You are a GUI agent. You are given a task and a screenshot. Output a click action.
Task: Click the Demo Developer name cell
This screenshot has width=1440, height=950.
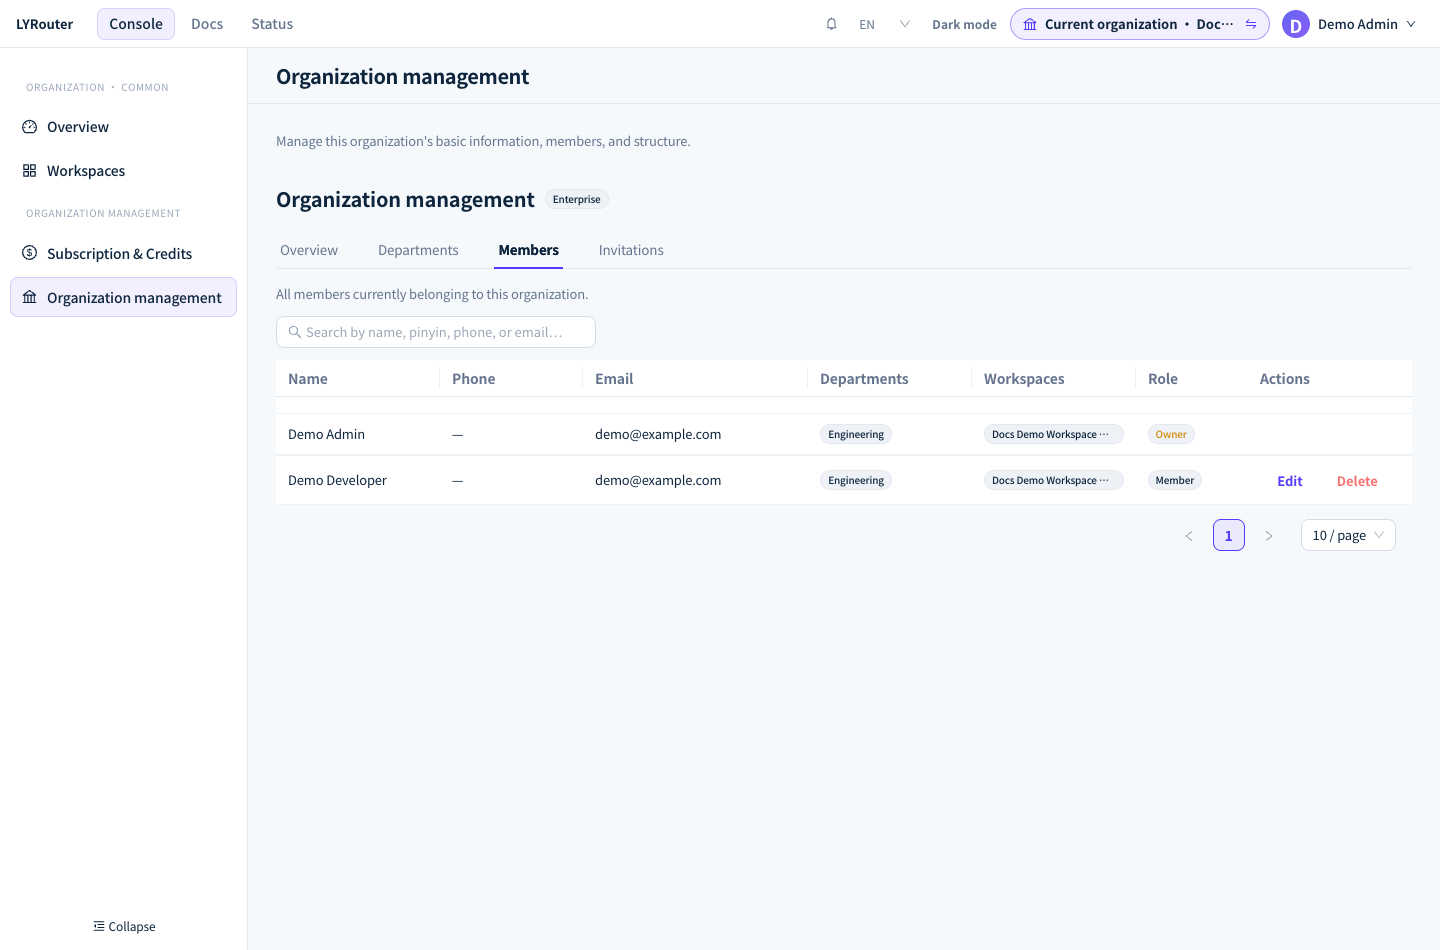click(x=337, y=480)
